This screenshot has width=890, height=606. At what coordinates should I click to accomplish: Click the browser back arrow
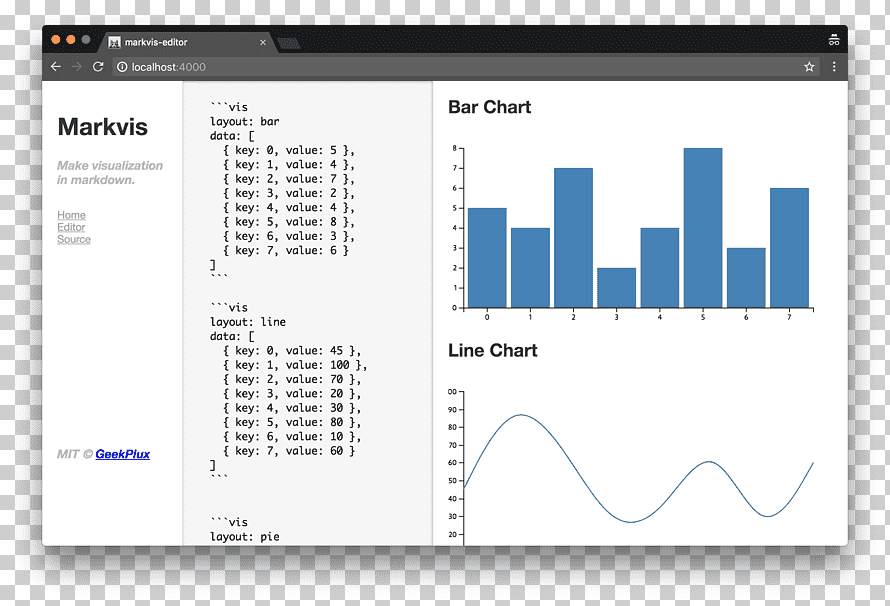pos(56,66)
